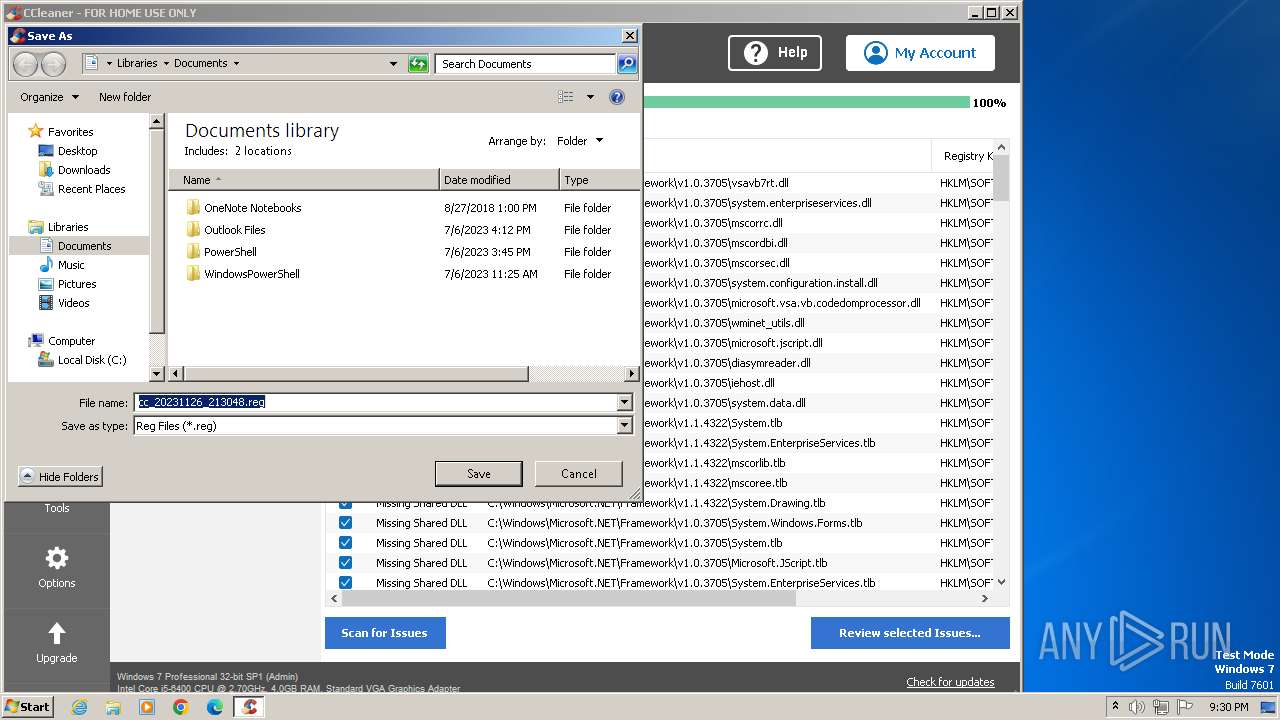Go to Desktop in Favorites
The image size is (1280, 720).
pyautogui.click(x=77, y=151)
